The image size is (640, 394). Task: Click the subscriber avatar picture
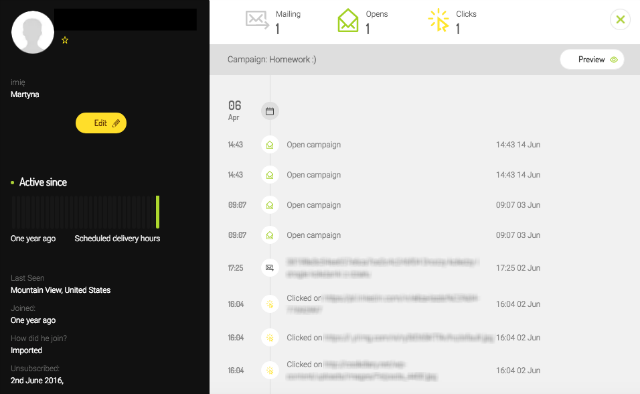click(33, 32)
